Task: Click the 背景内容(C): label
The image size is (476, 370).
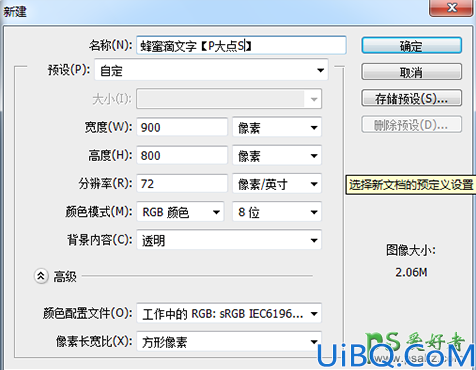Action: click(x=100, y=240)
